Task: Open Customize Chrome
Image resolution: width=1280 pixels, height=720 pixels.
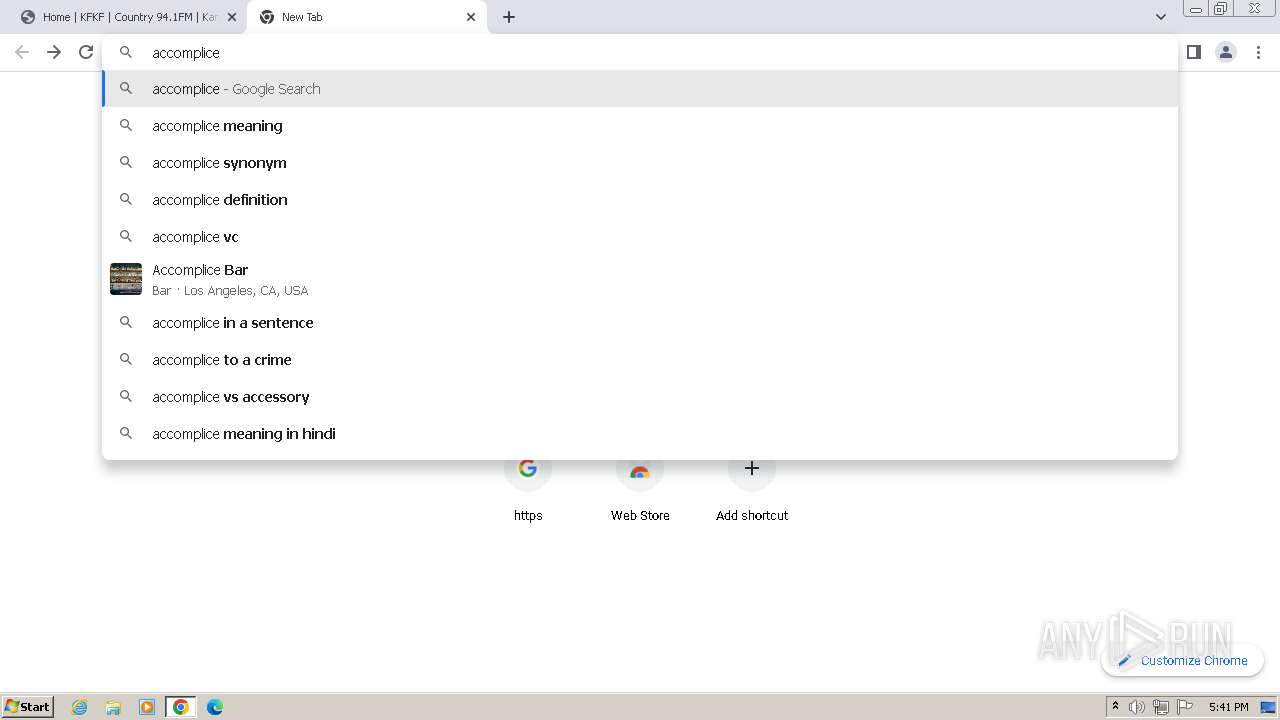Action: pos(1182,660)
